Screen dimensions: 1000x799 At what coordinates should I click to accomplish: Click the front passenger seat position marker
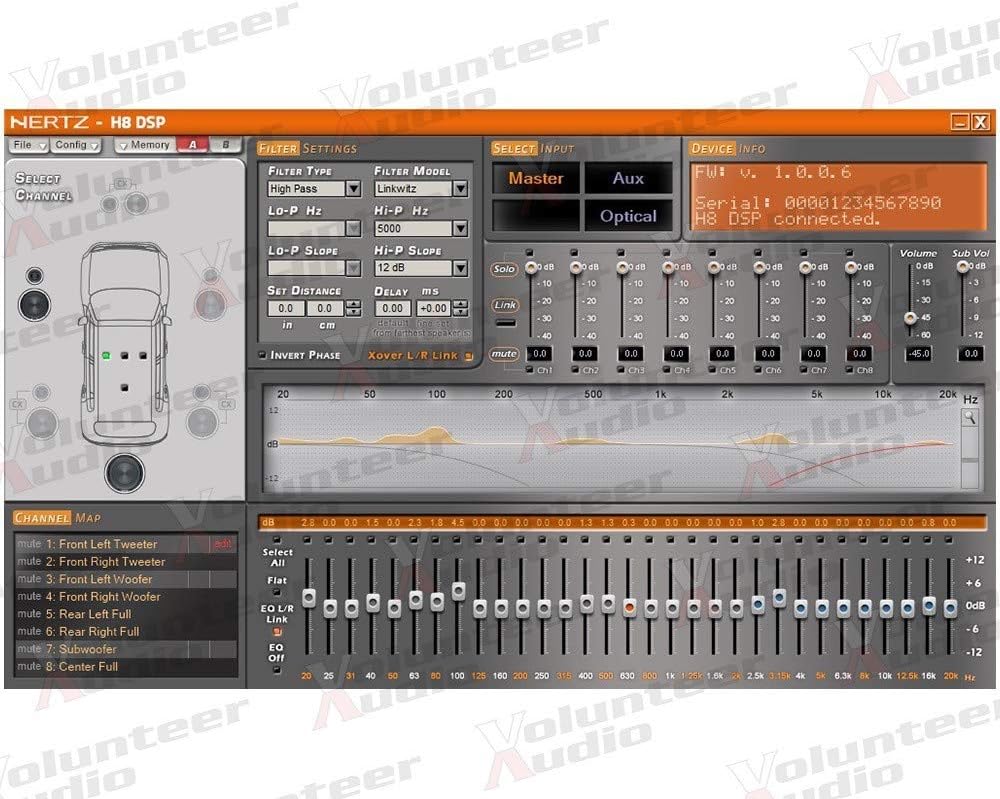coord(143,355)
